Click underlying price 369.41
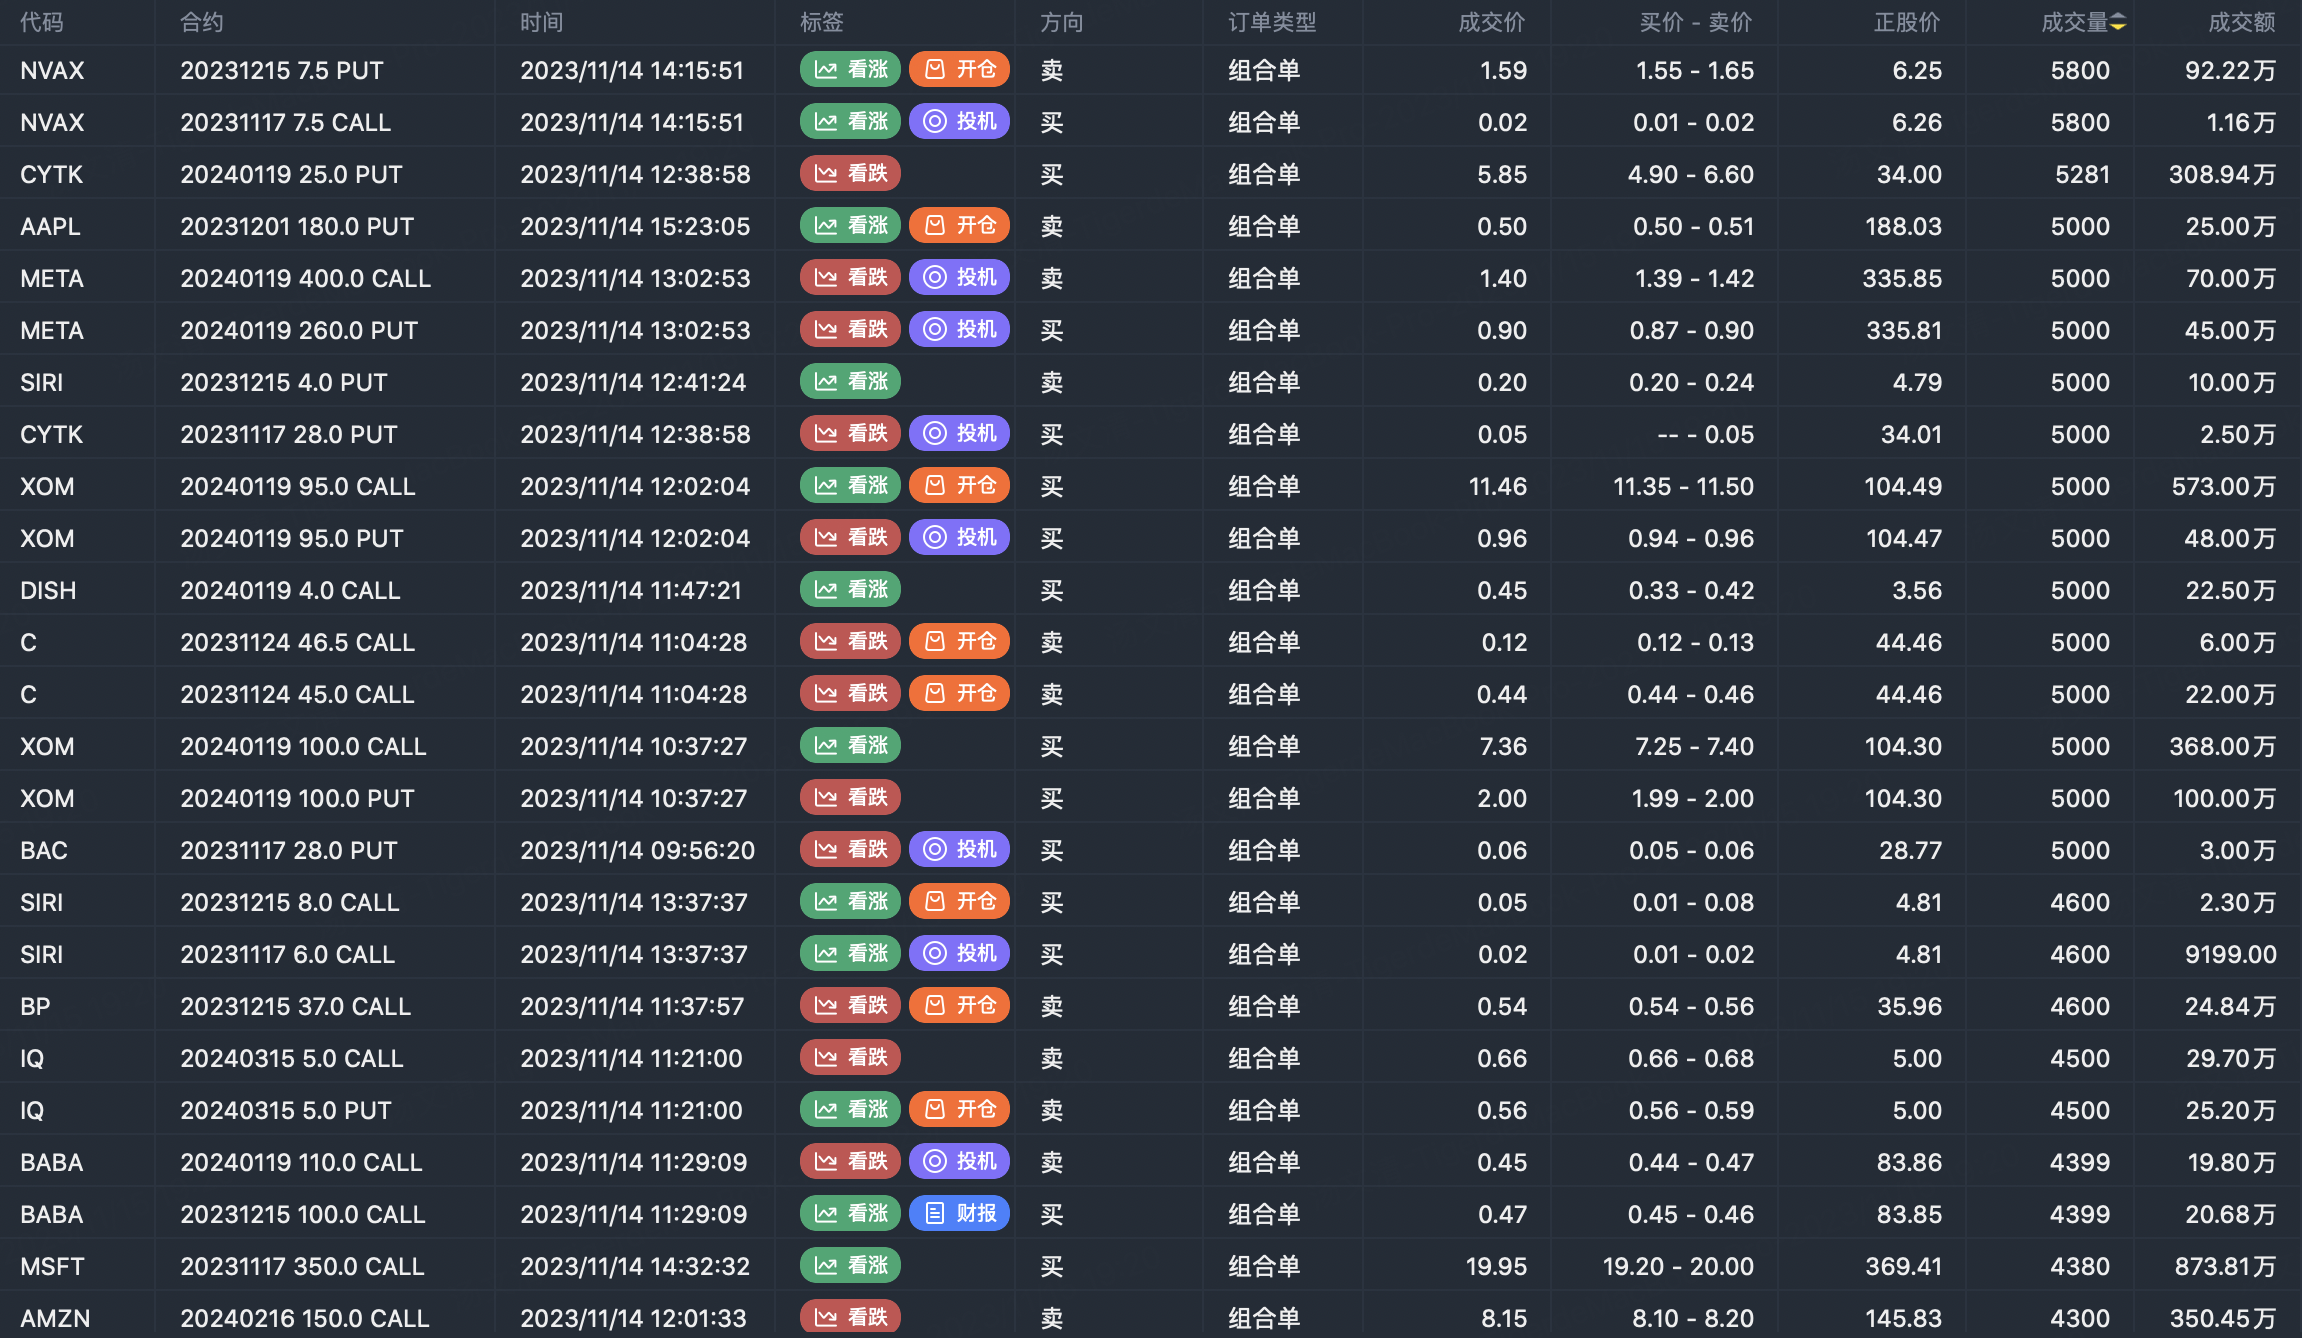Viewport: 2302px width, 1338px height. coord(1903,1266)
